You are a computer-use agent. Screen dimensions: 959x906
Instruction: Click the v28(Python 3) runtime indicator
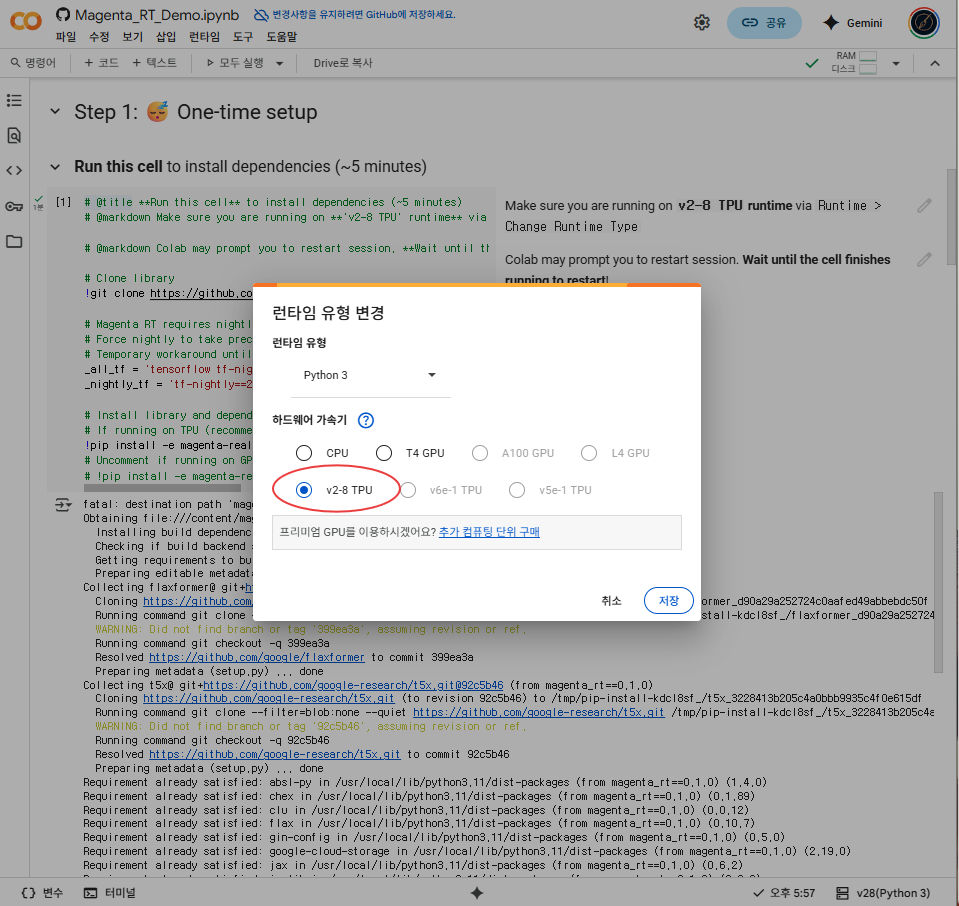[883, 893]
